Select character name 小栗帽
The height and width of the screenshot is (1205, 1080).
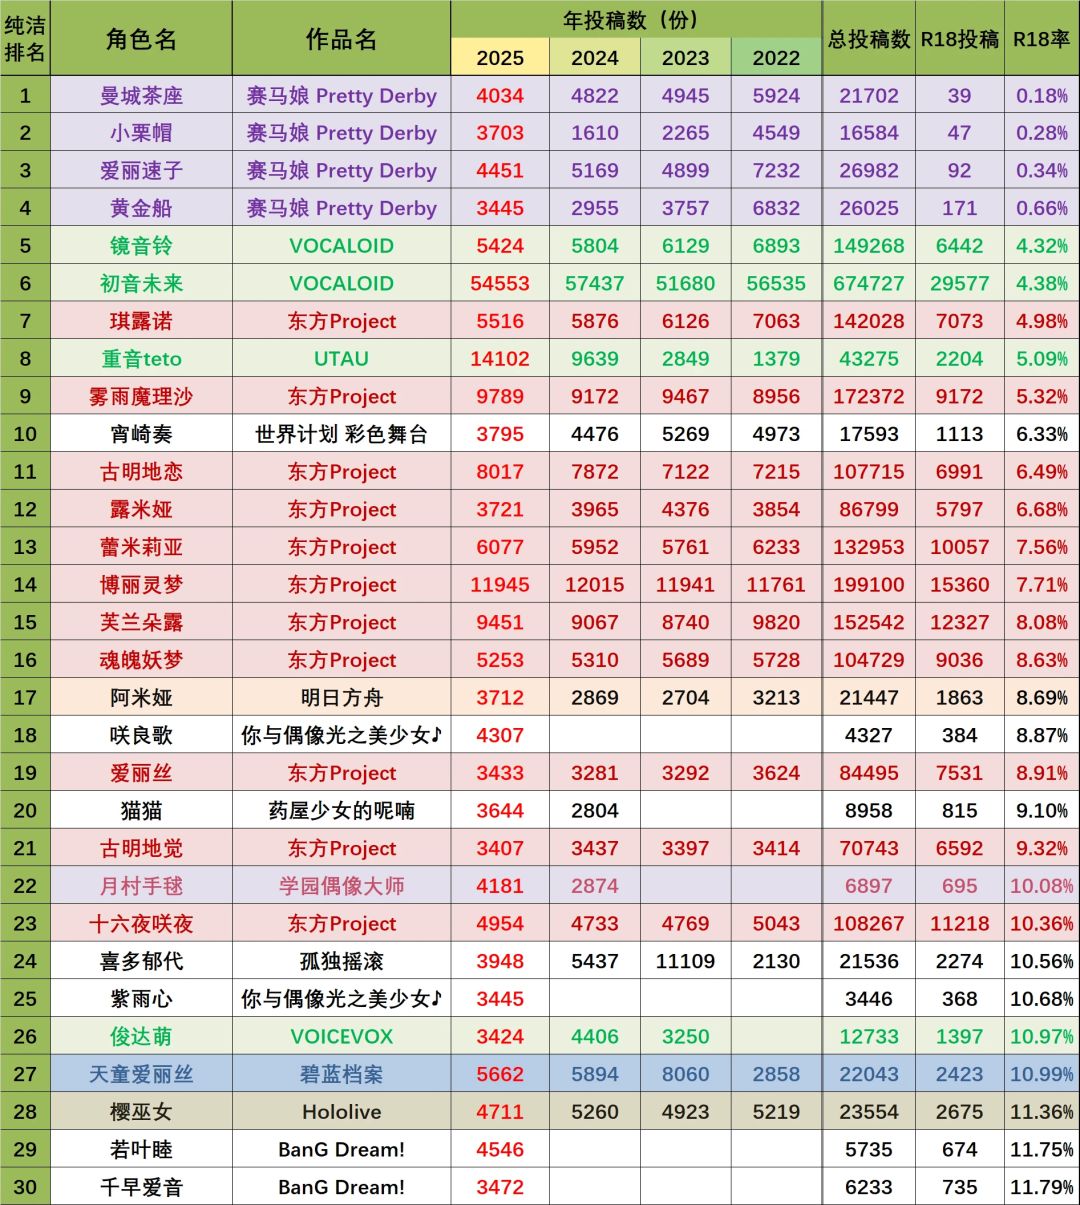(x=141, y=133)
